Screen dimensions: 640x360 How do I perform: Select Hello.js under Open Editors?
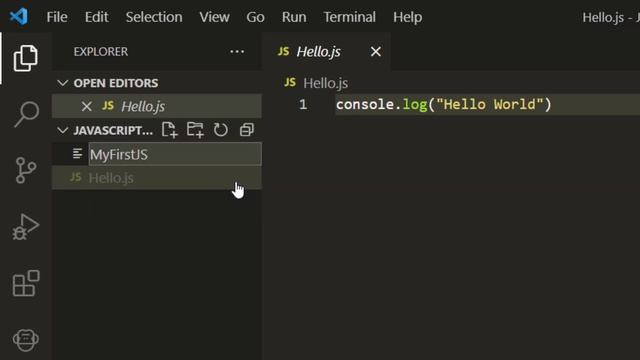(x=157, y=106)
